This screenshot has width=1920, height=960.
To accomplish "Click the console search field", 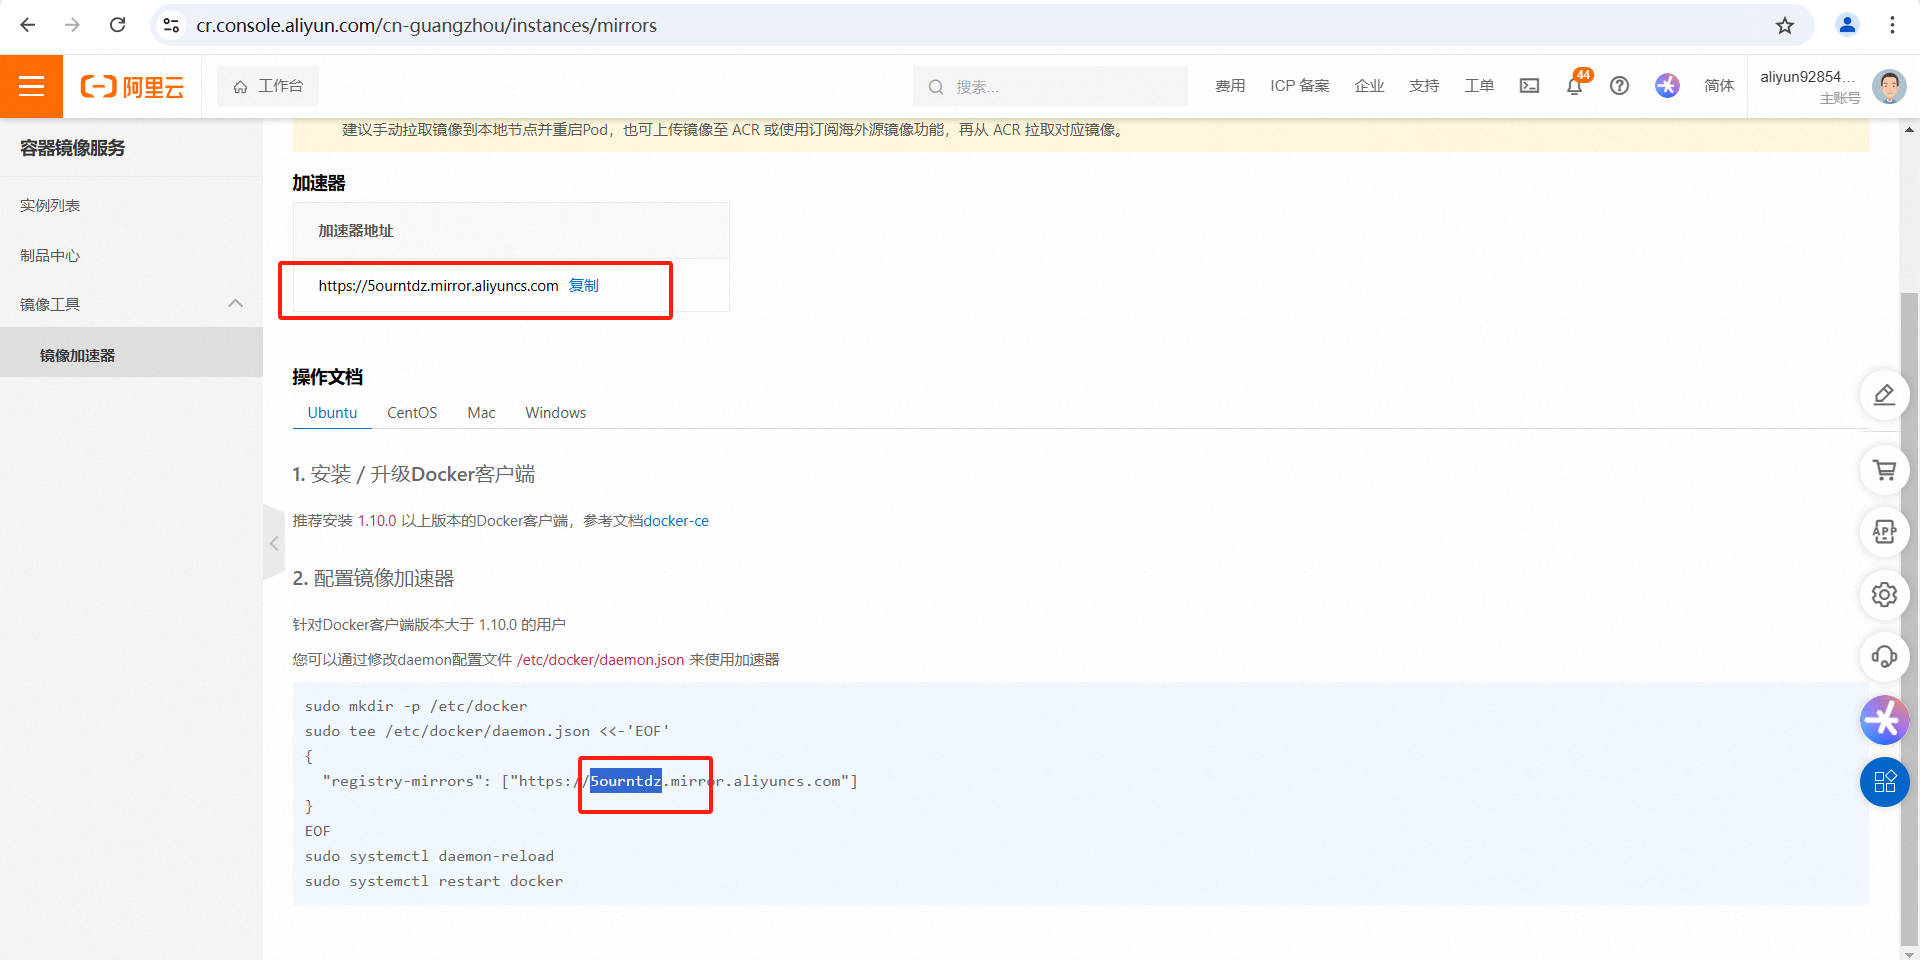I will click(x=1050, y=86).
